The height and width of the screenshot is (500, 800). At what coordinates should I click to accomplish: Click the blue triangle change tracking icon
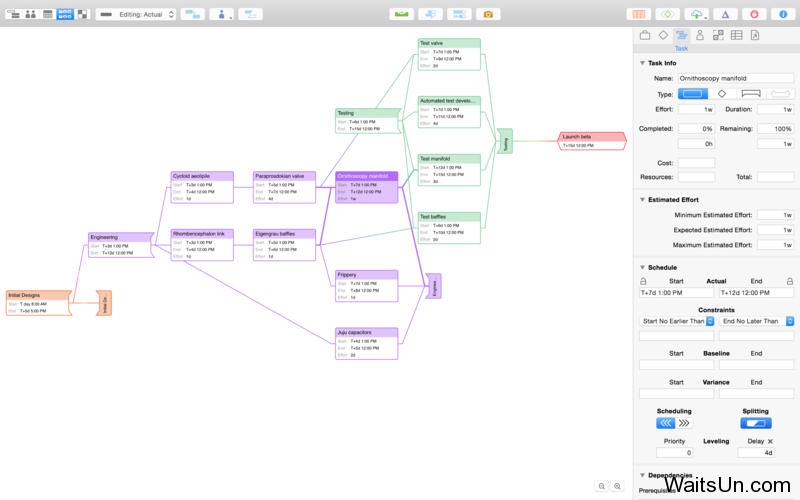point(725,14)
